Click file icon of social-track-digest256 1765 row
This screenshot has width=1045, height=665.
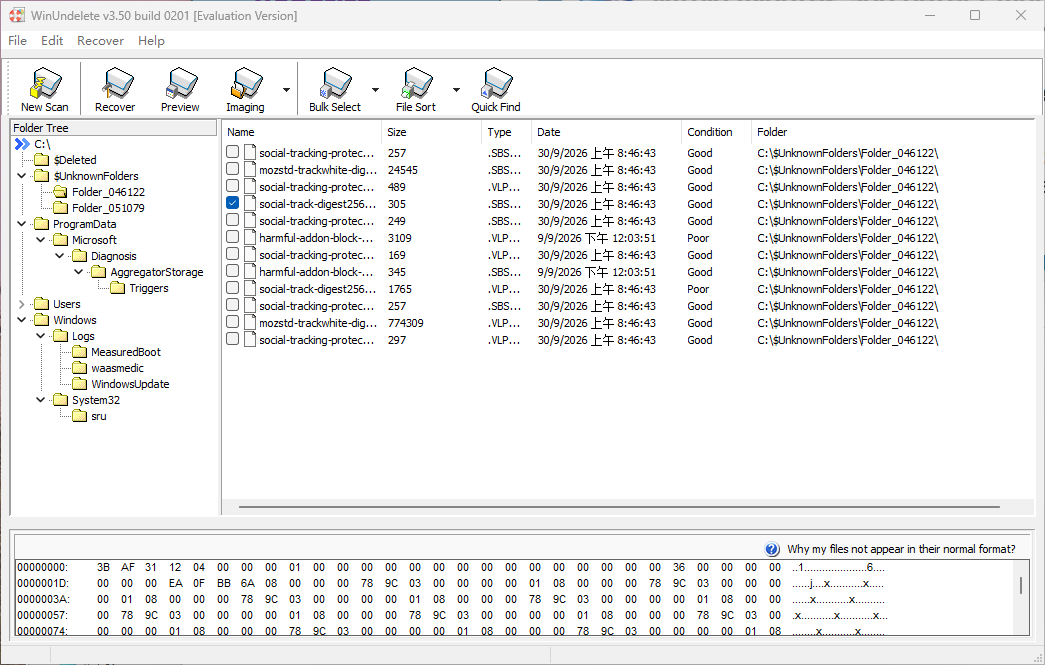(250, 289)
